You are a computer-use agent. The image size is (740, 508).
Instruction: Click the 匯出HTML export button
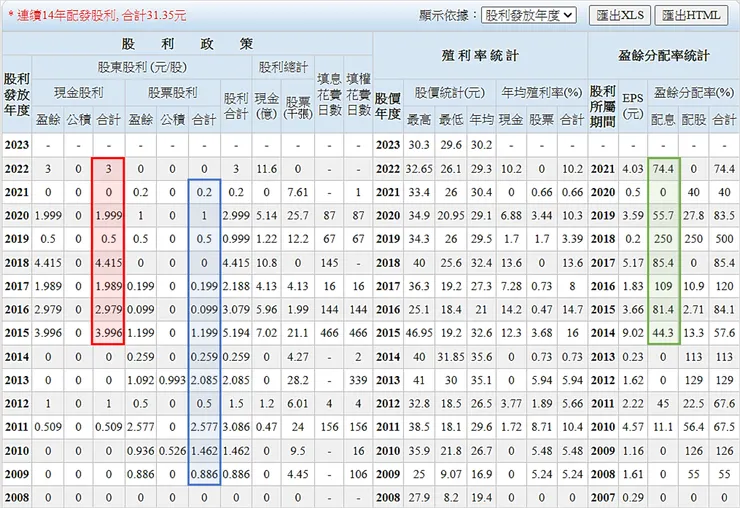point(691,16)
